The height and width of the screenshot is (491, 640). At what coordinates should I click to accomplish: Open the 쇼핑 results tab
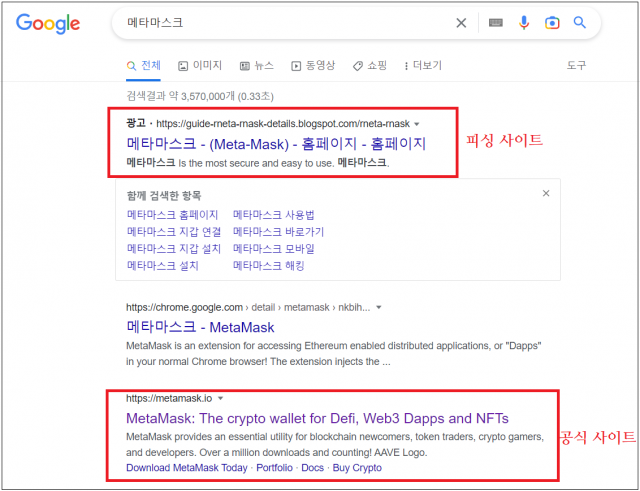tap(370, 66)
